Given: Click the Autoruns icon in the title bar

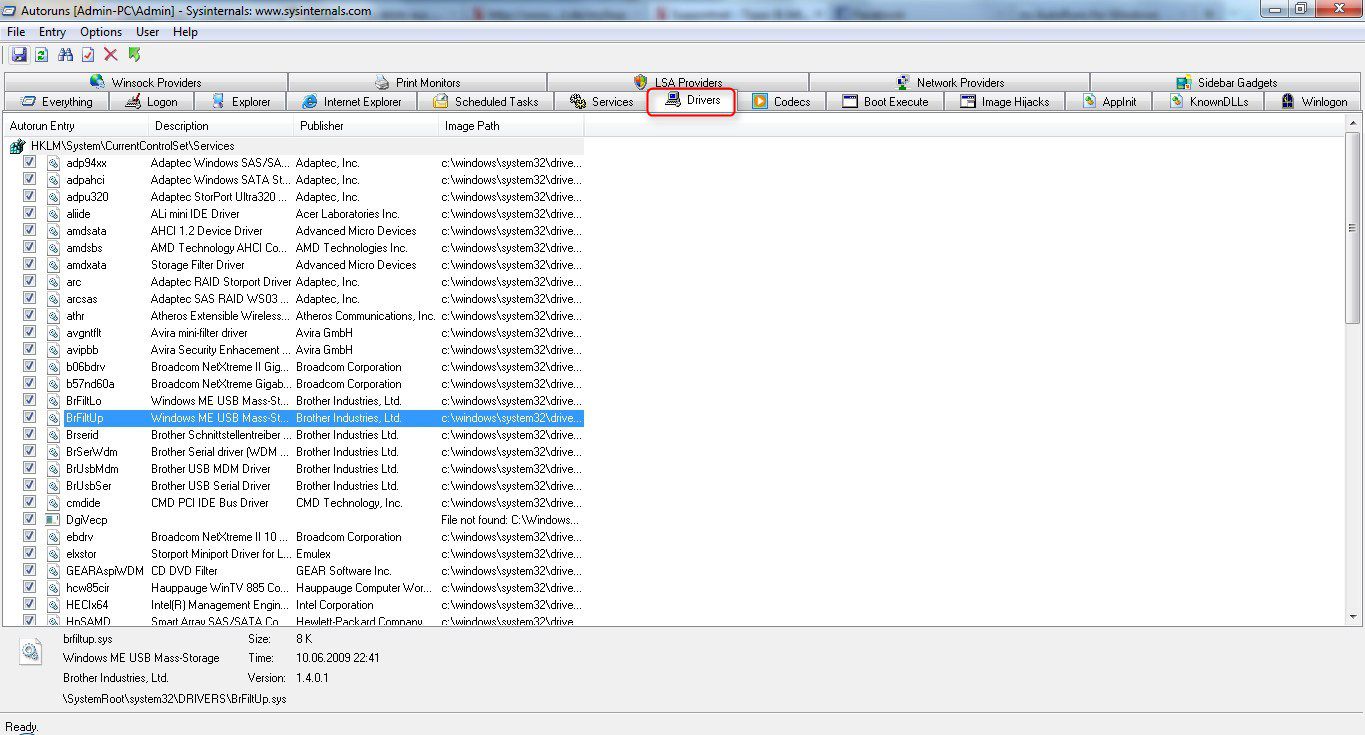Looking at the screenshot, I should coord(10,10).
